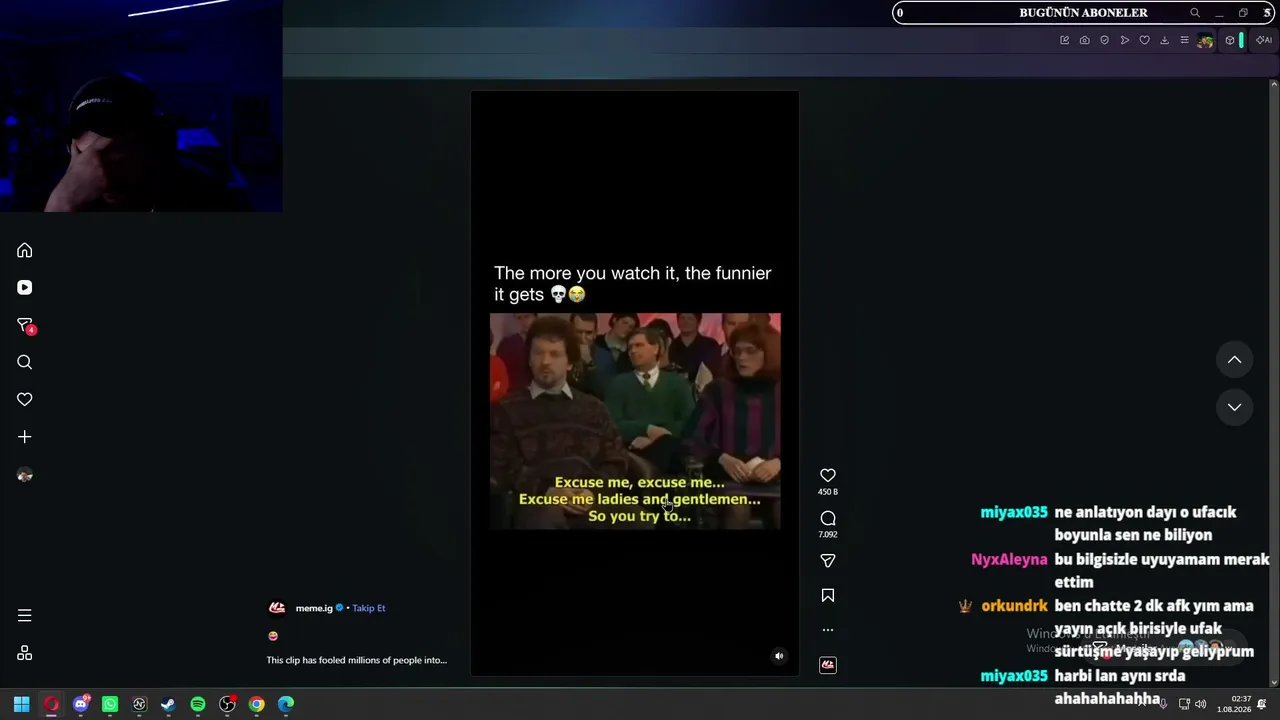Open reel's three-dot more options
The image size is (1280, 720).
tap(828, 630)
